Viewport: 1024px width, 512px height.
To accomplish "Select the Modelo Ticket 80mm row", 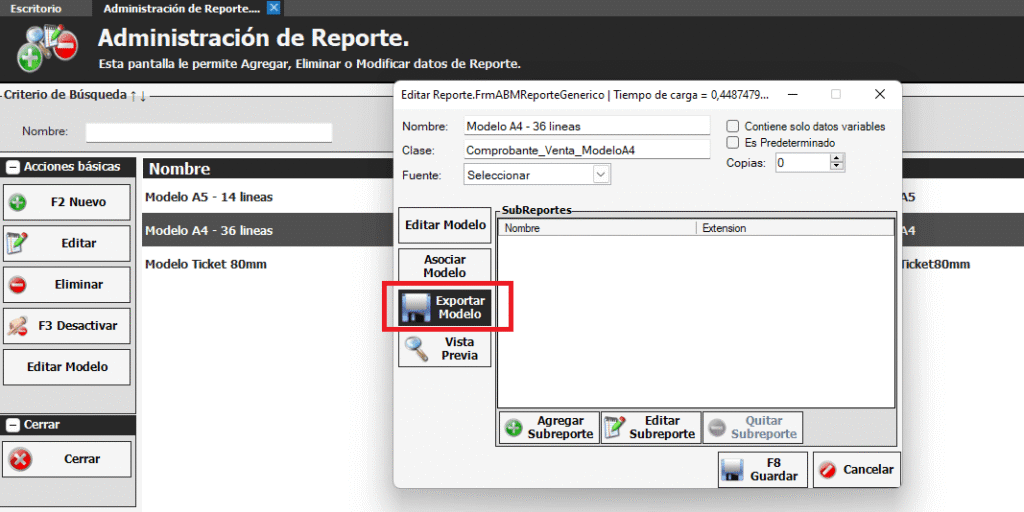I will click(x=206, y=264).
